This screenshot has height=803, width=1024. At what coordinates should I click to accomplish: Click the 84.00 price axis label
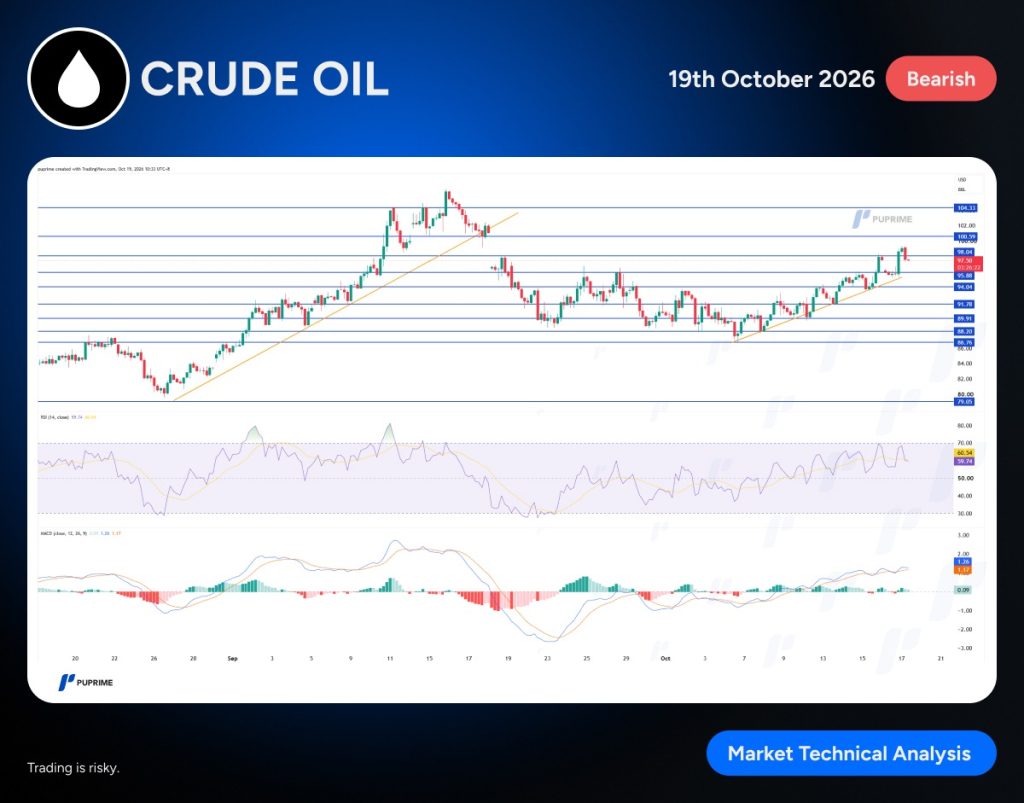[965, 364]
